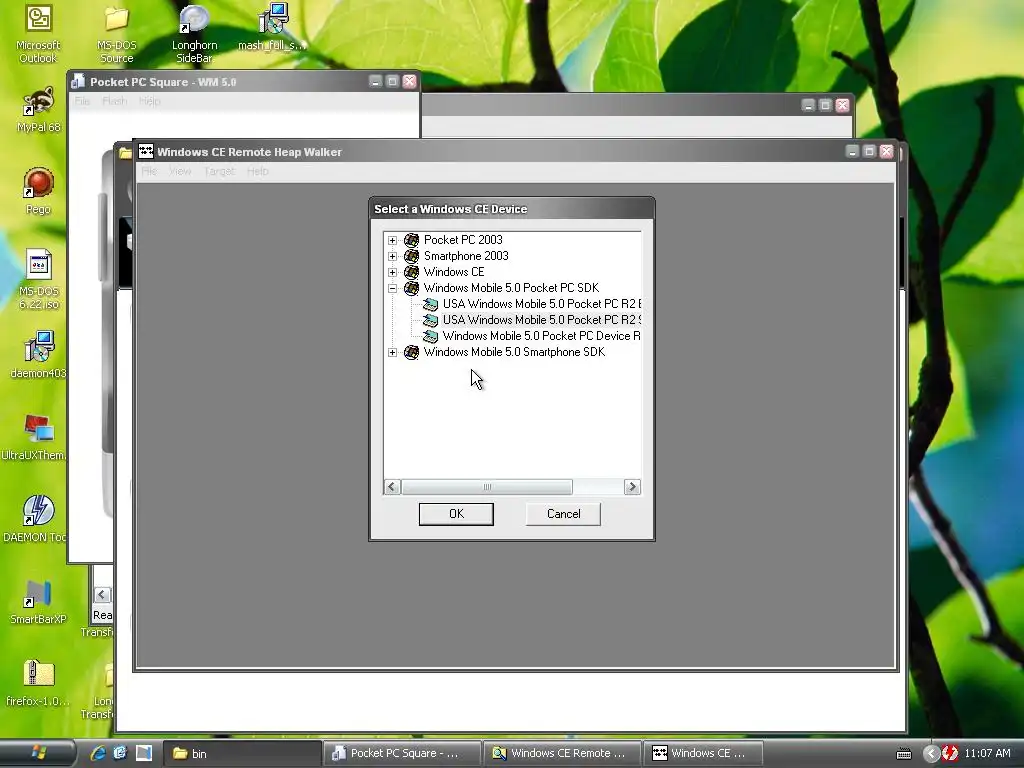Image resolution: width=1024 pixels, height=768 pixels.
Task: Click Pocket PC Square title bar icon
Action: pos(78,82)
